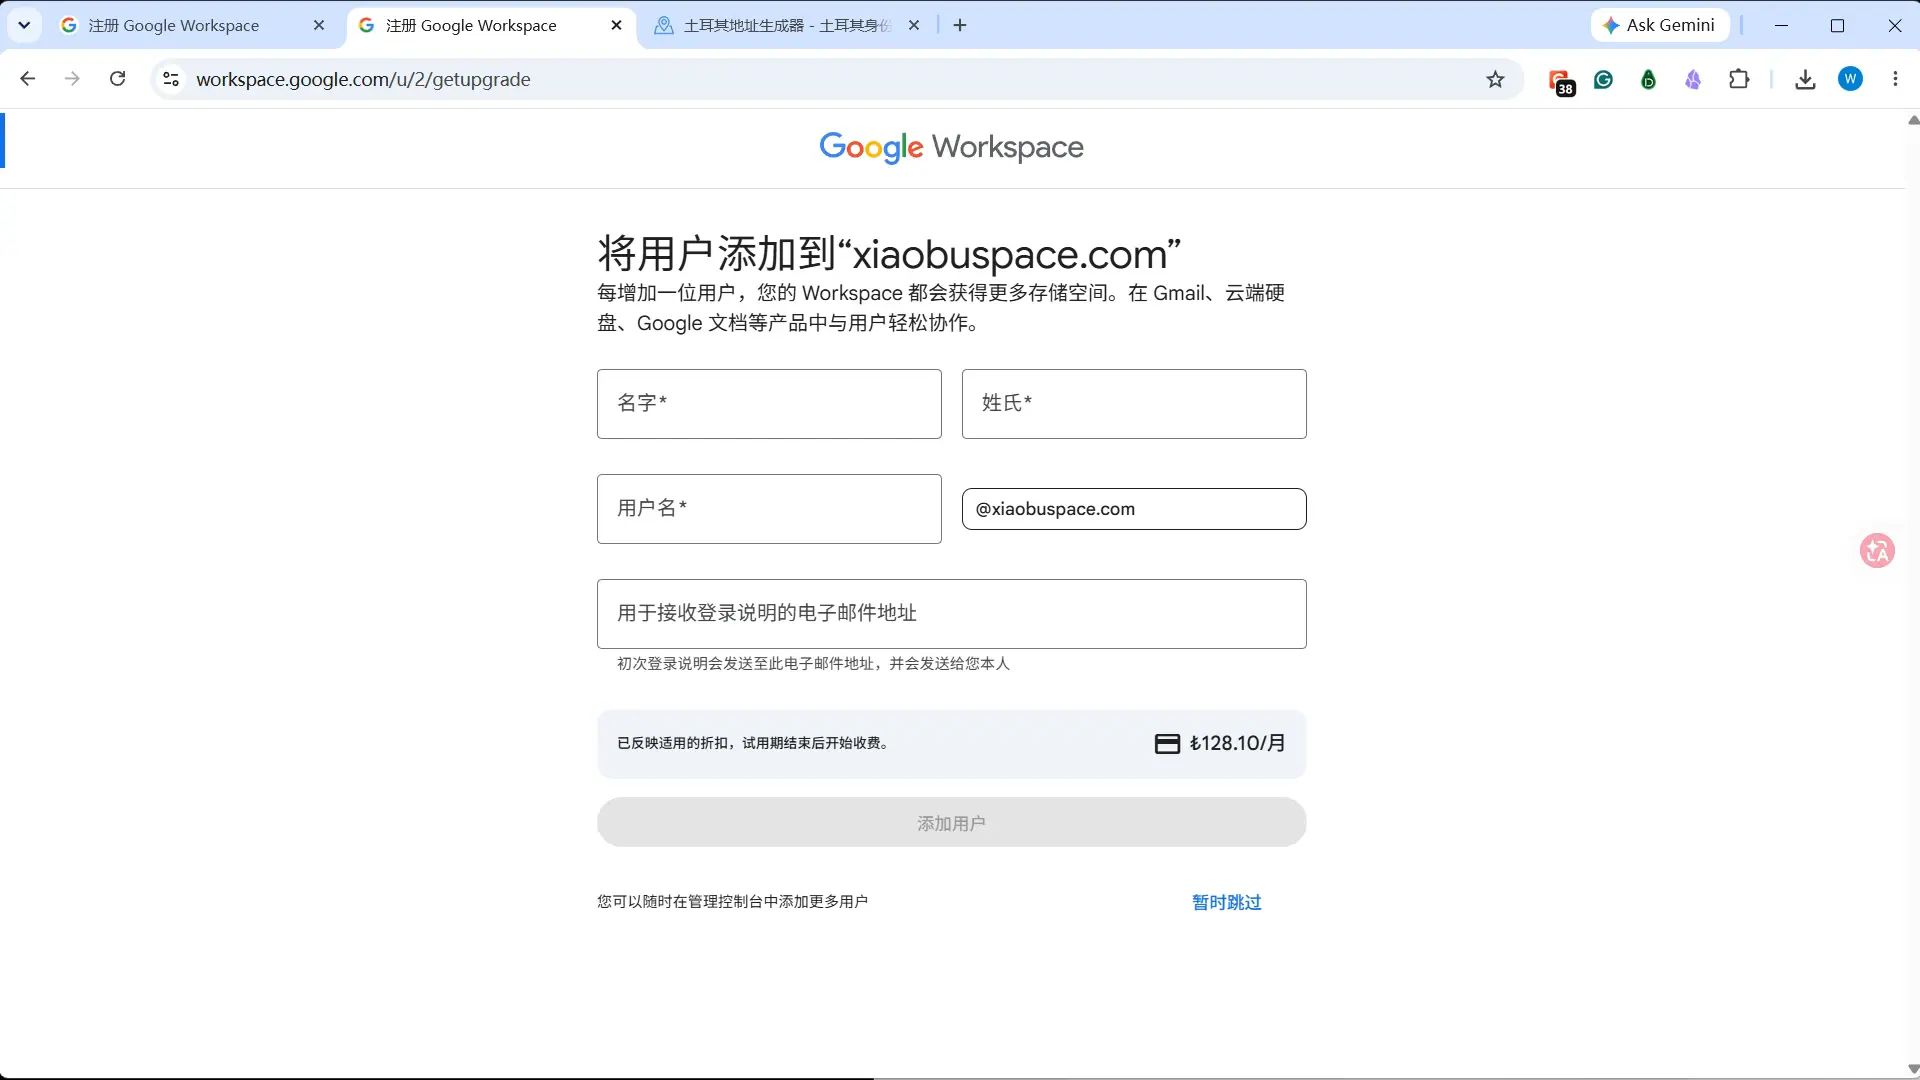Viewport: 1920px width, 1080px height.
Task: Click text 已反映适用的折扣，试用期结束后开始收费。
Action: pyautogui.click(x=755, y=743)
